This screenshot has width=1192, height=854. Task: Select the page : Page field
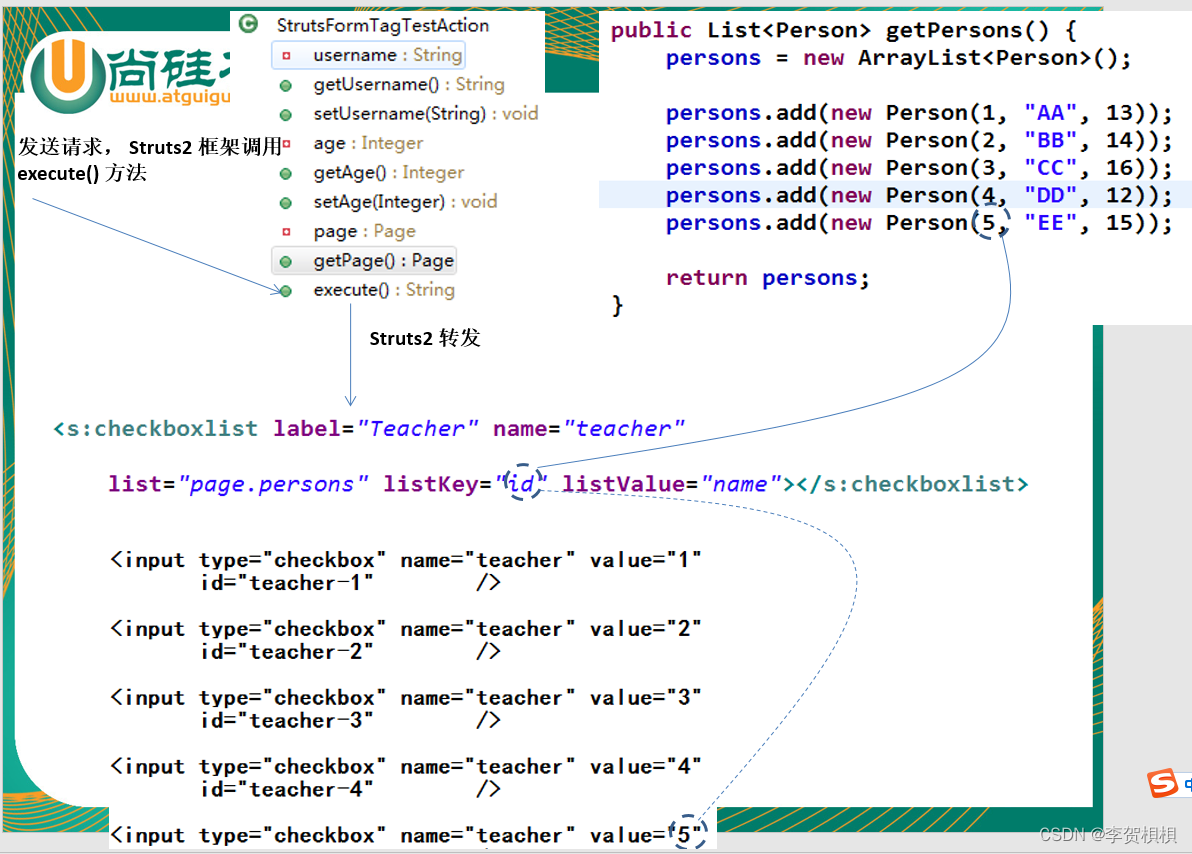364,232
